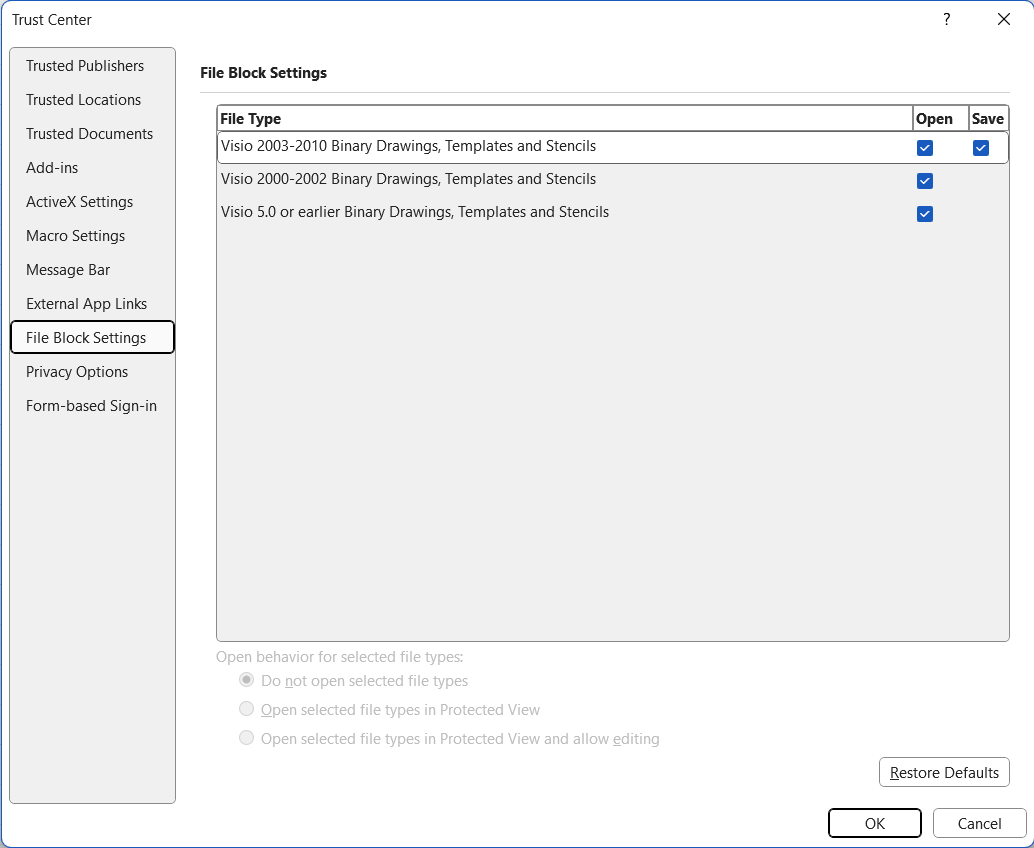Toggle Open for Visio 2000-2002 files

pyautogui.click(x=925, y=181)
